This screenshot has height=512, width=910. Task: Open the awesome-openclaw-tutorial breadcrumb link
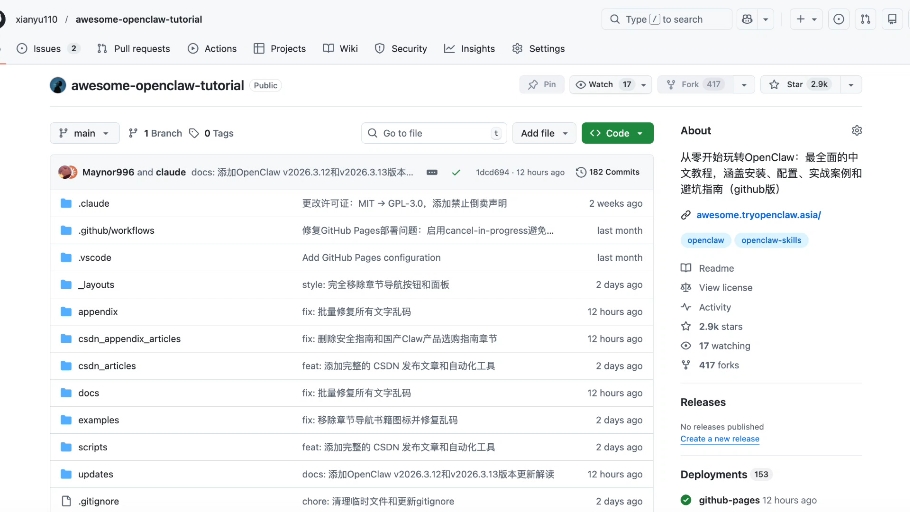[x=139, y=19]
